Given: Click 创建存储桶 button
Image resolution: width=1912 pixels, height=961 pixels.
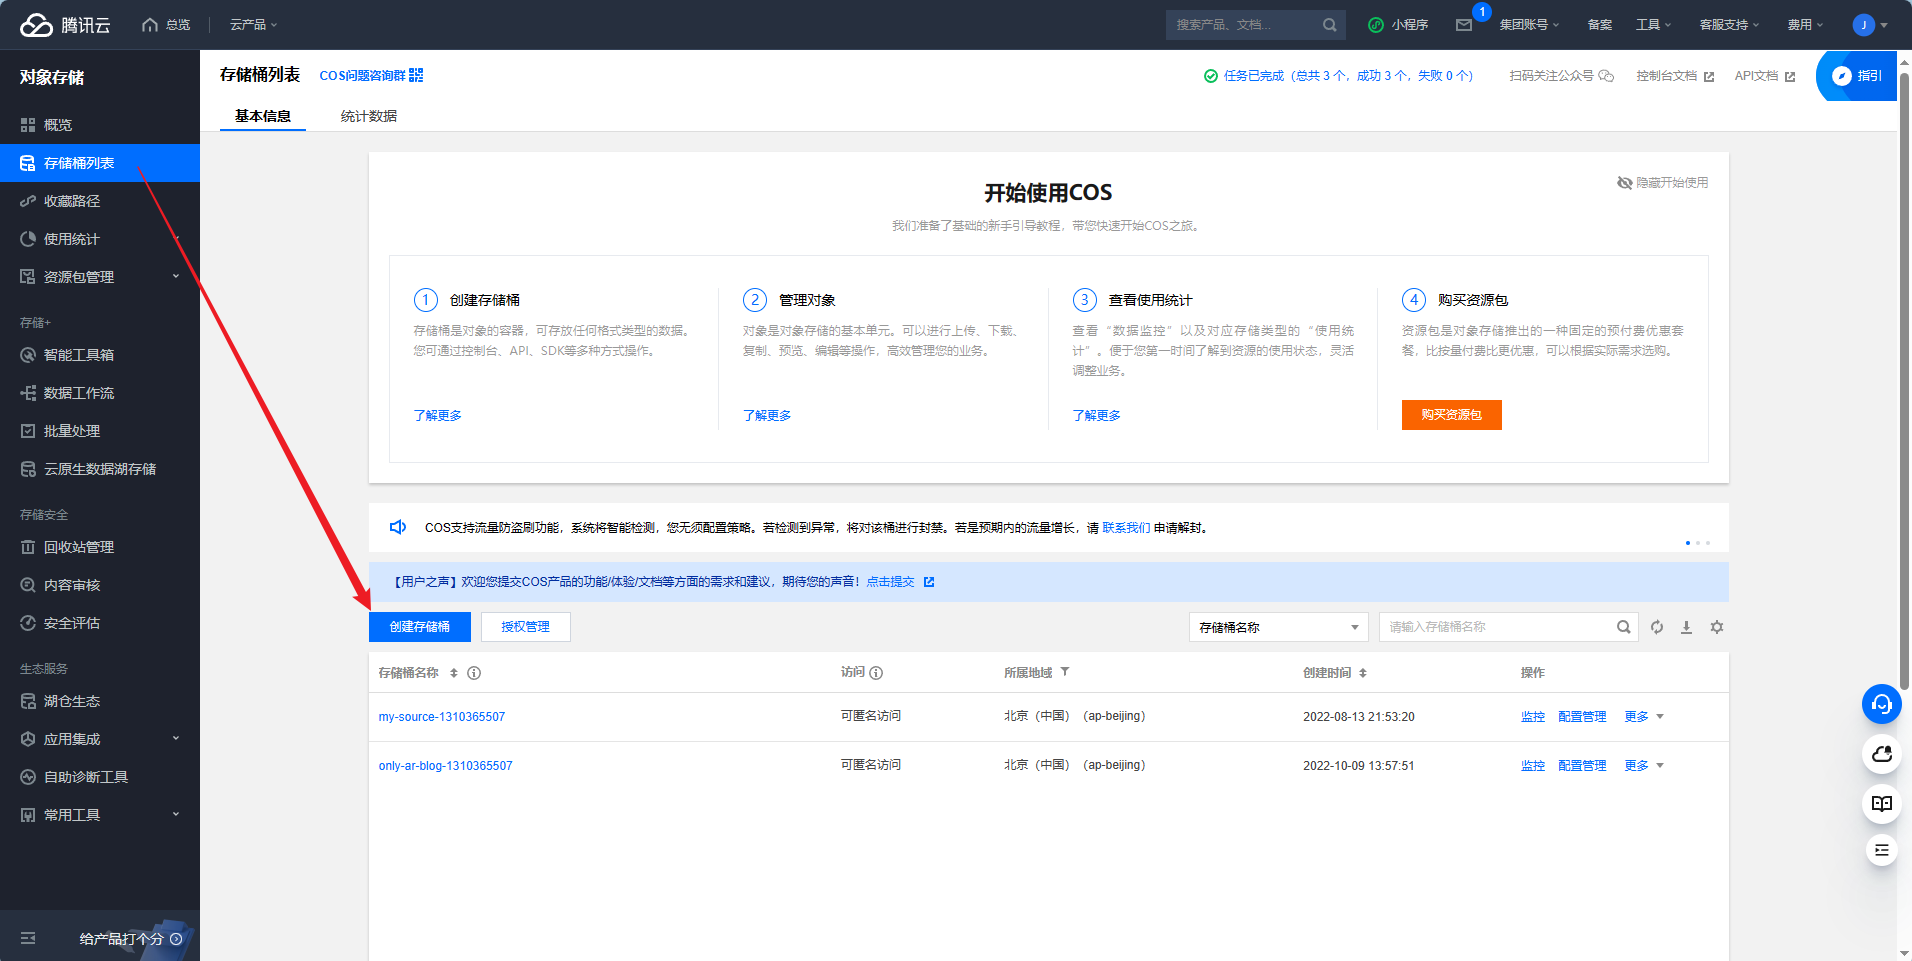Looking at the screenshot, I should click(420, 627).
